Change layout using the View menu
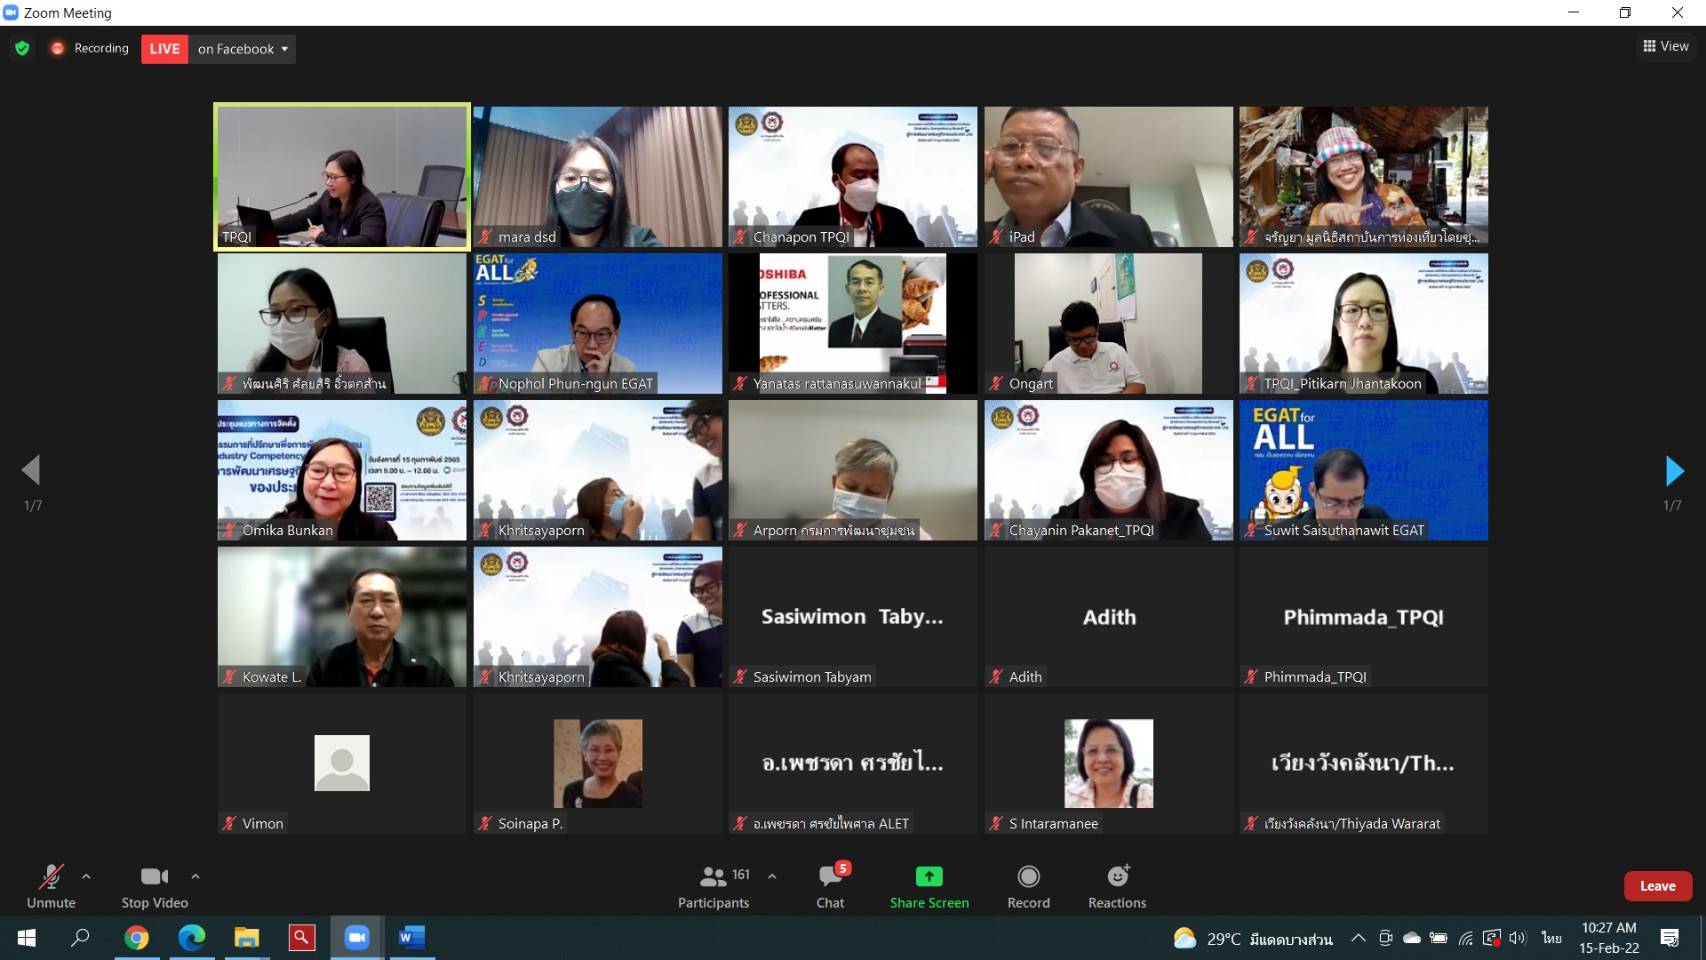 pyautogui.click(x=1665, y=46)
